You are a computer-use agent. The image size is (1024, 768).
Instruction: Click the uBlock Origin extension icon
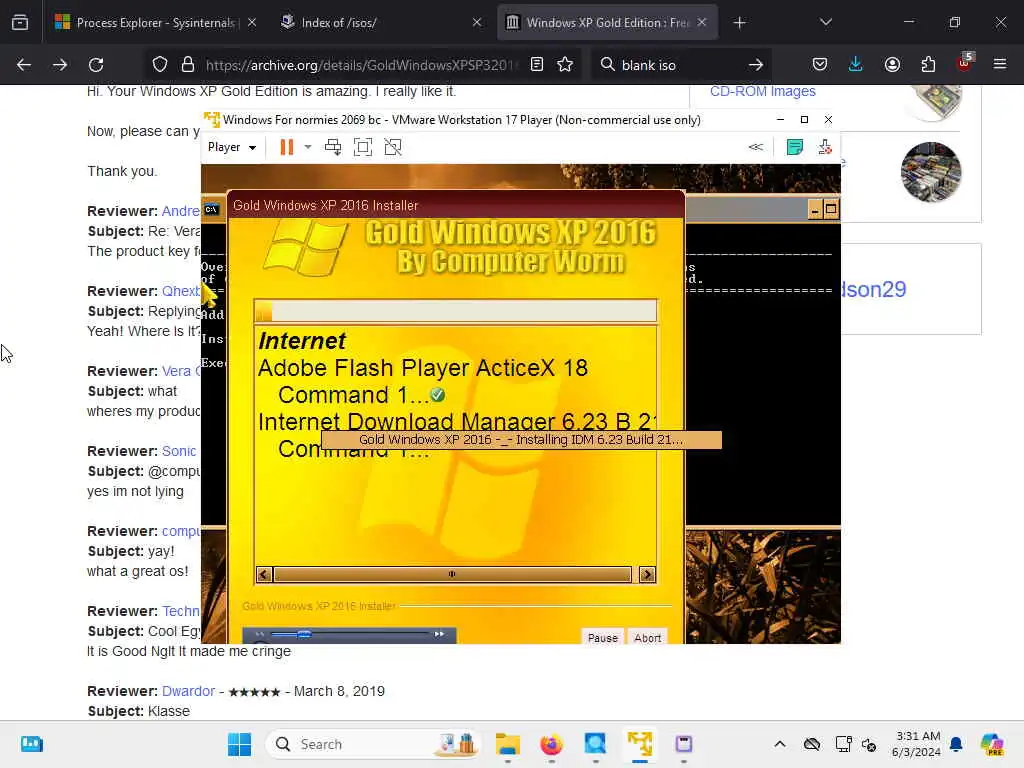965,63
